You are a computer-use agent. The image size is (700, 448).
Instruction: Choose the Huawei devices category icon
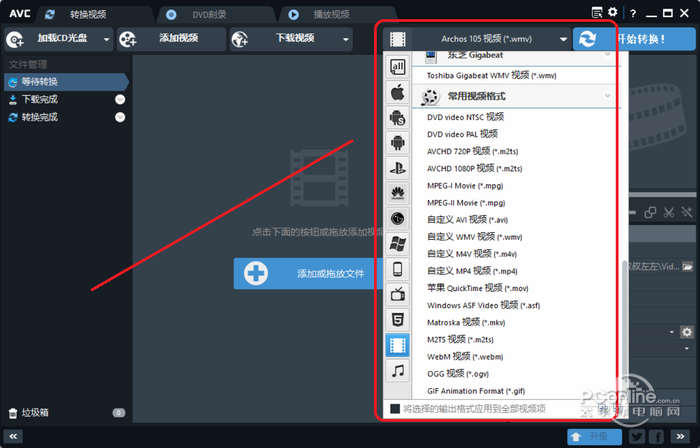pos(397,193)
